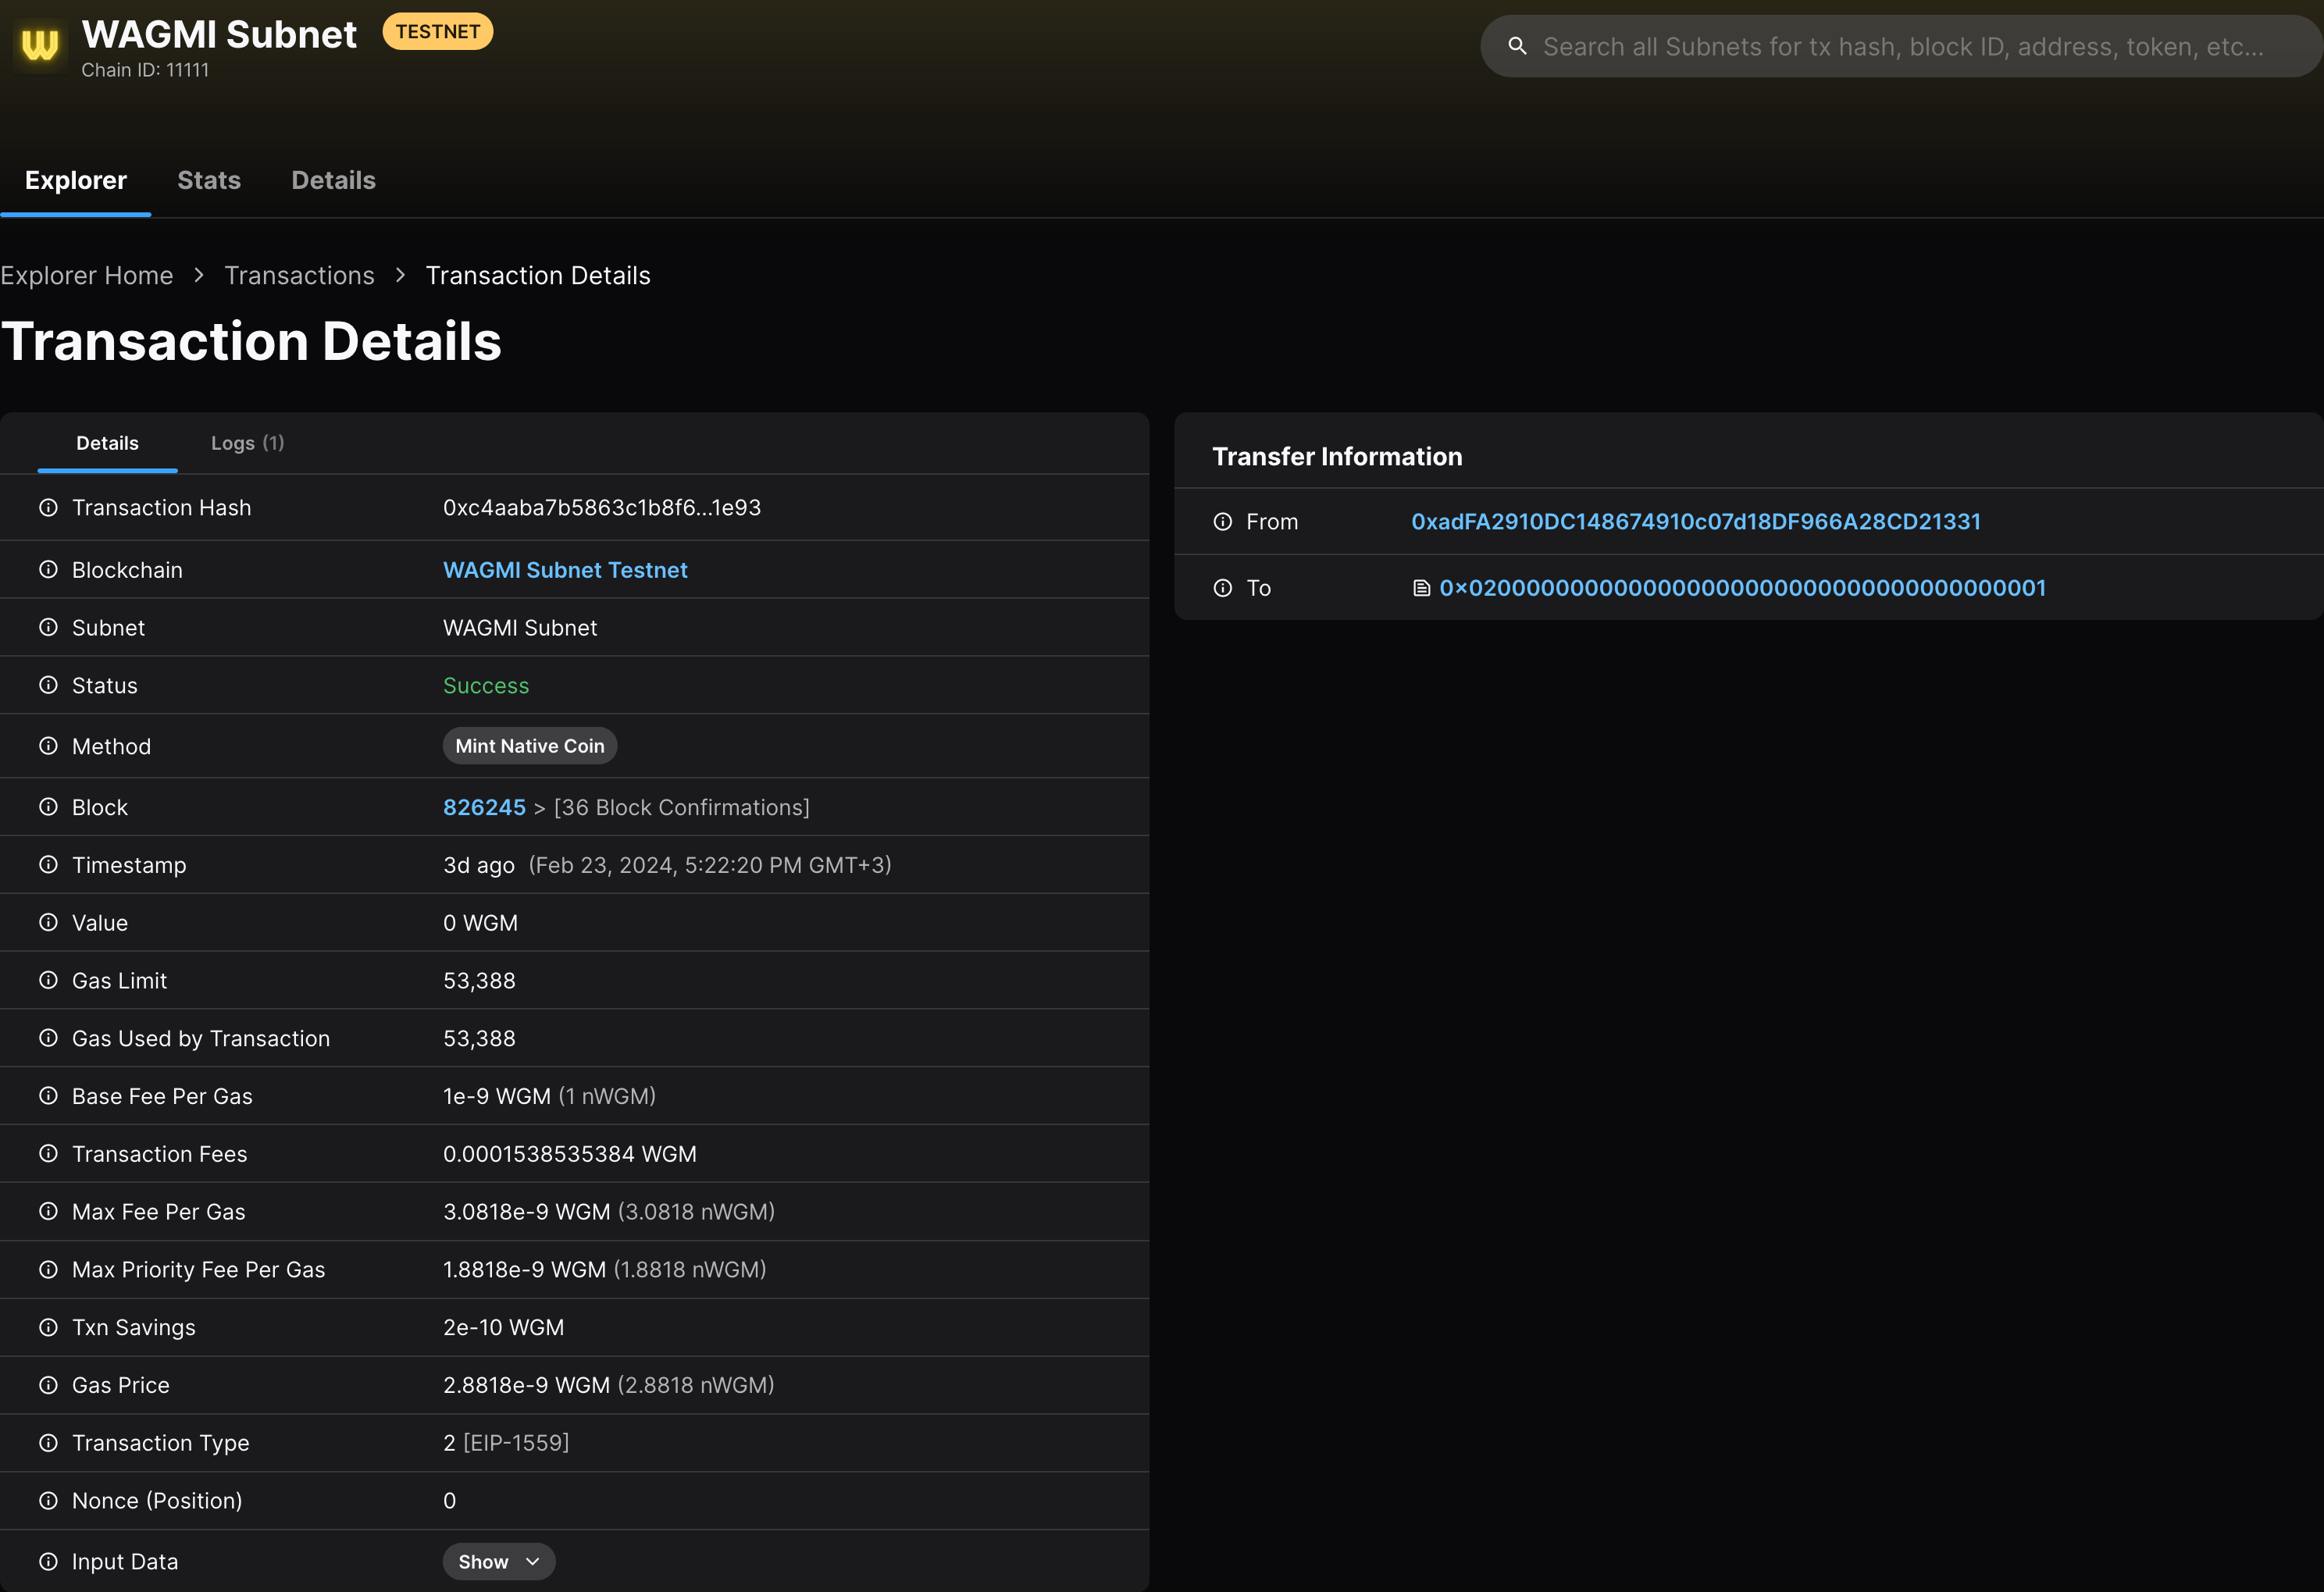Open block 826245 link
Screen dimensions: 2324x1592
tap(484, 807)
